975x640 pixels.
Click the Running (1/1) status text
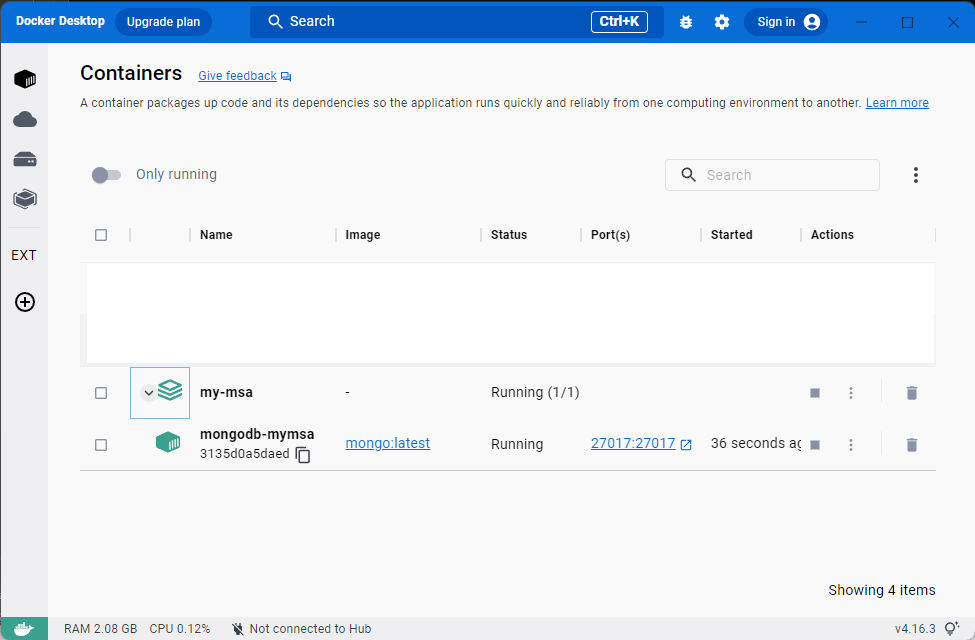coord(535,392)
